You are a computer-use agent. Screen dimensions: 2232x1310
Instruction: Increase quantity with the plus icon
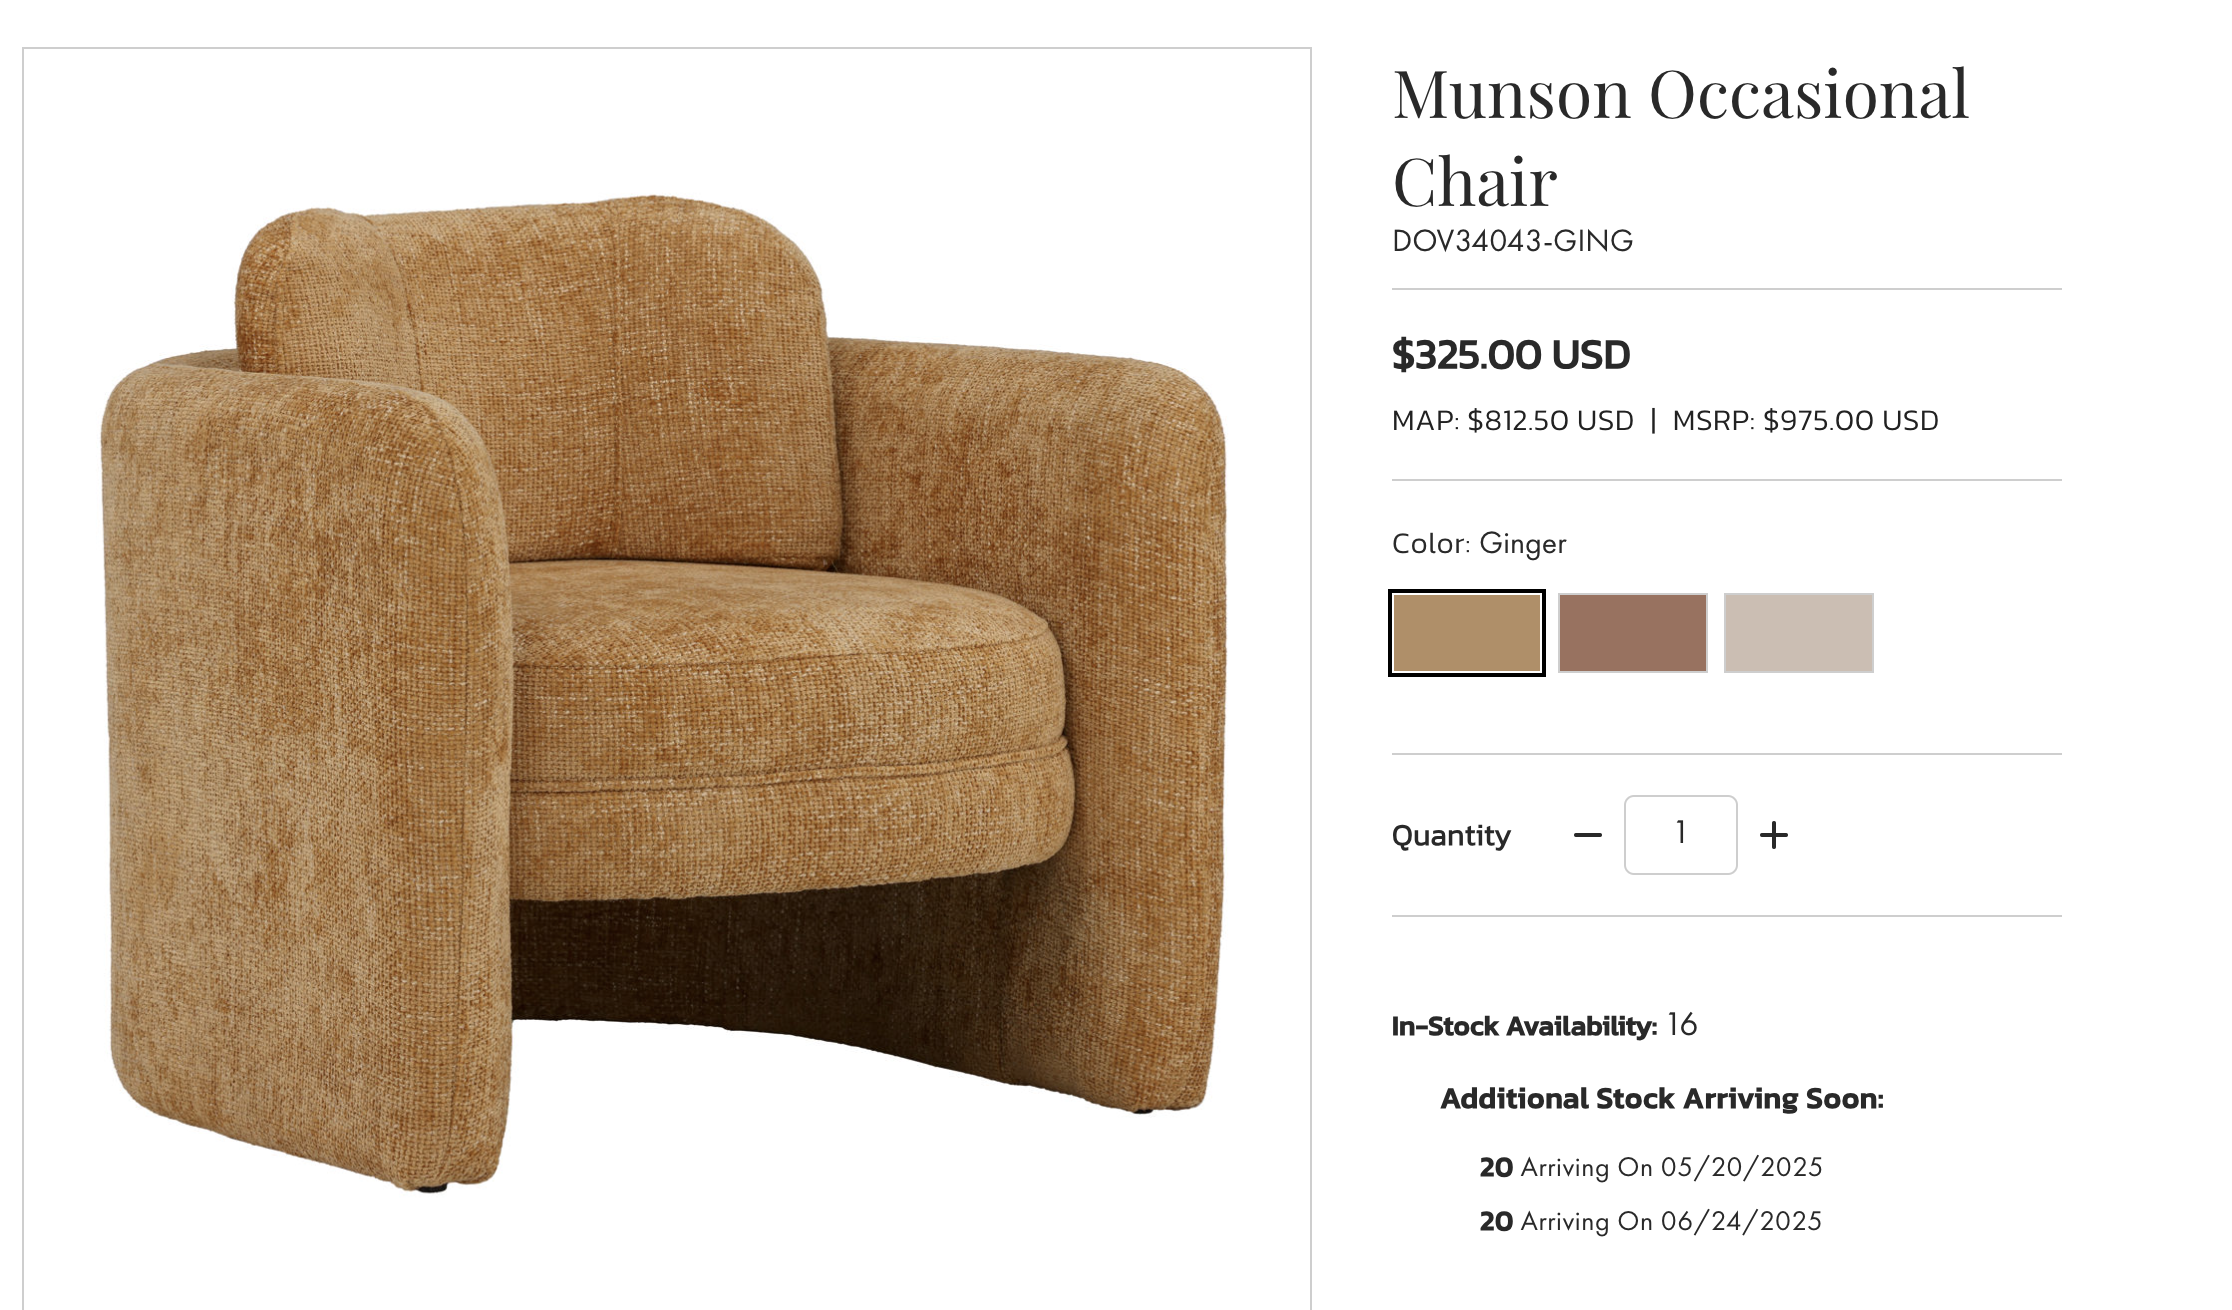[1774, 835]
